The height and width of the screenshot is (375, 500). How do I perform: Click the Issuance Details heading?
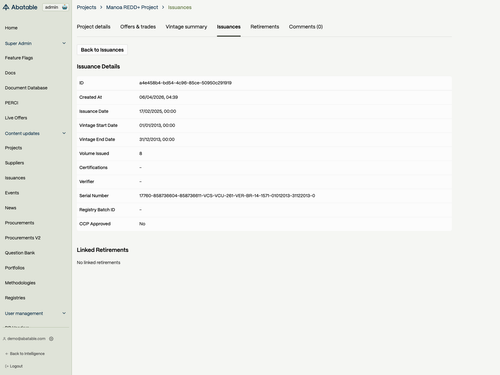point(98,67)
